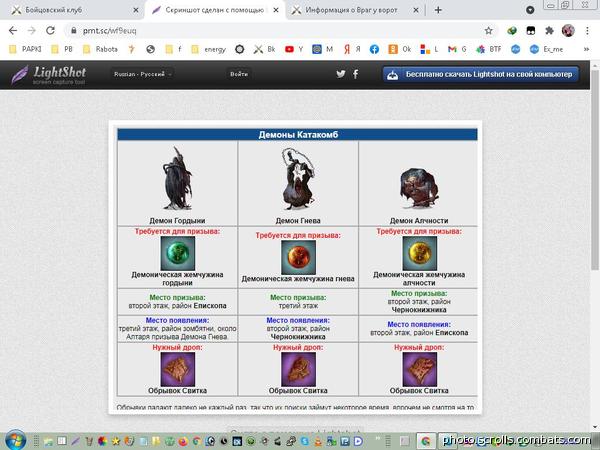Click the browser forward arrow
This screenshot has height=450, width=600.
point(32,31)
